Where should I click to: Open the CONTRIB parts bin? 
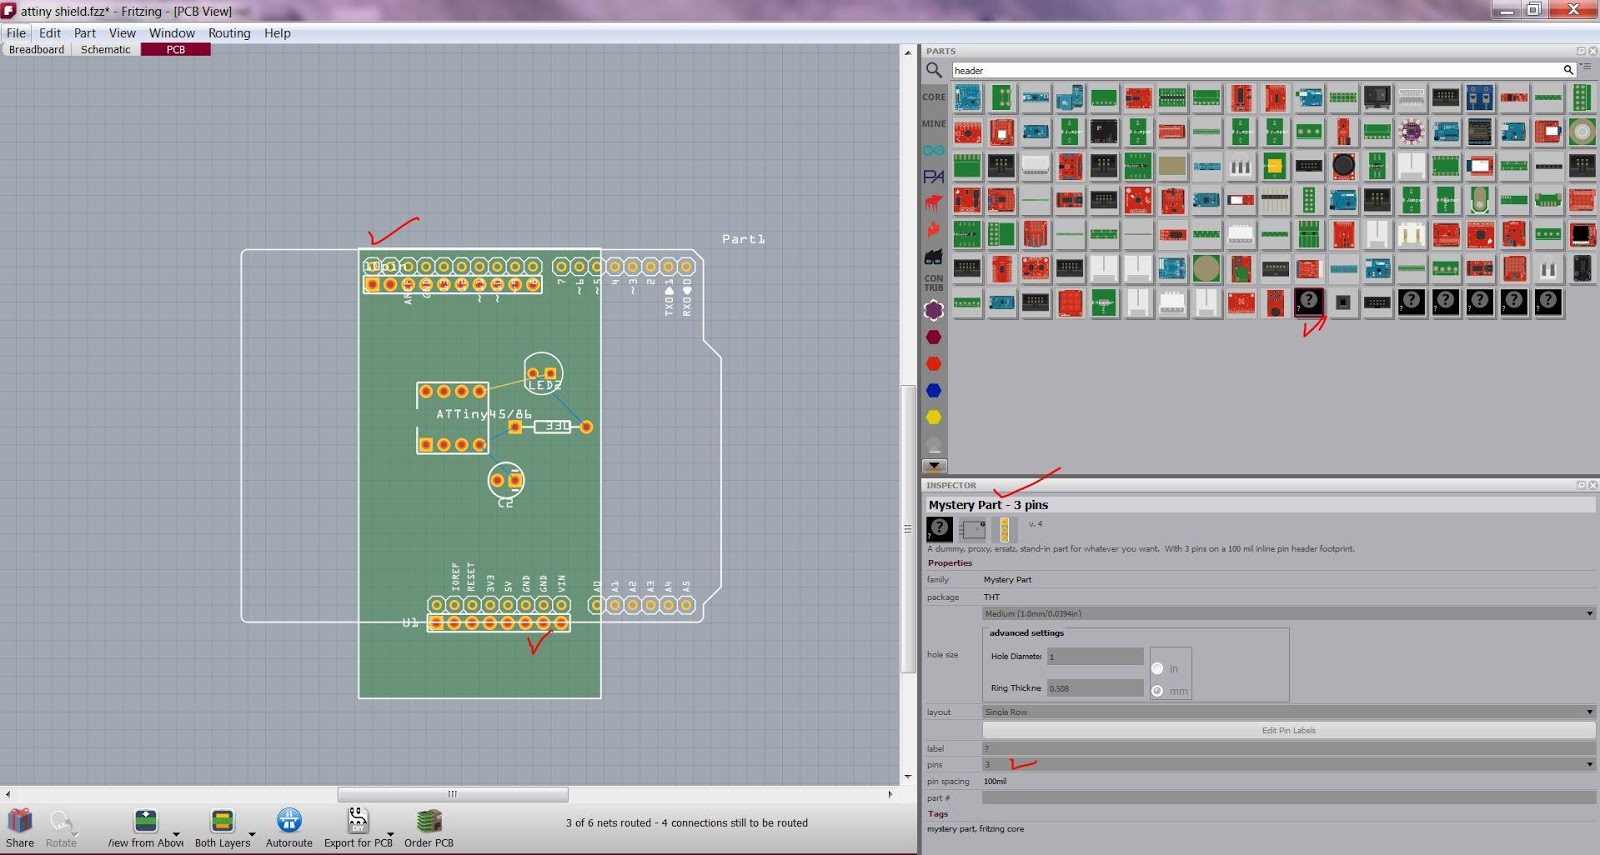click(933, 283)
